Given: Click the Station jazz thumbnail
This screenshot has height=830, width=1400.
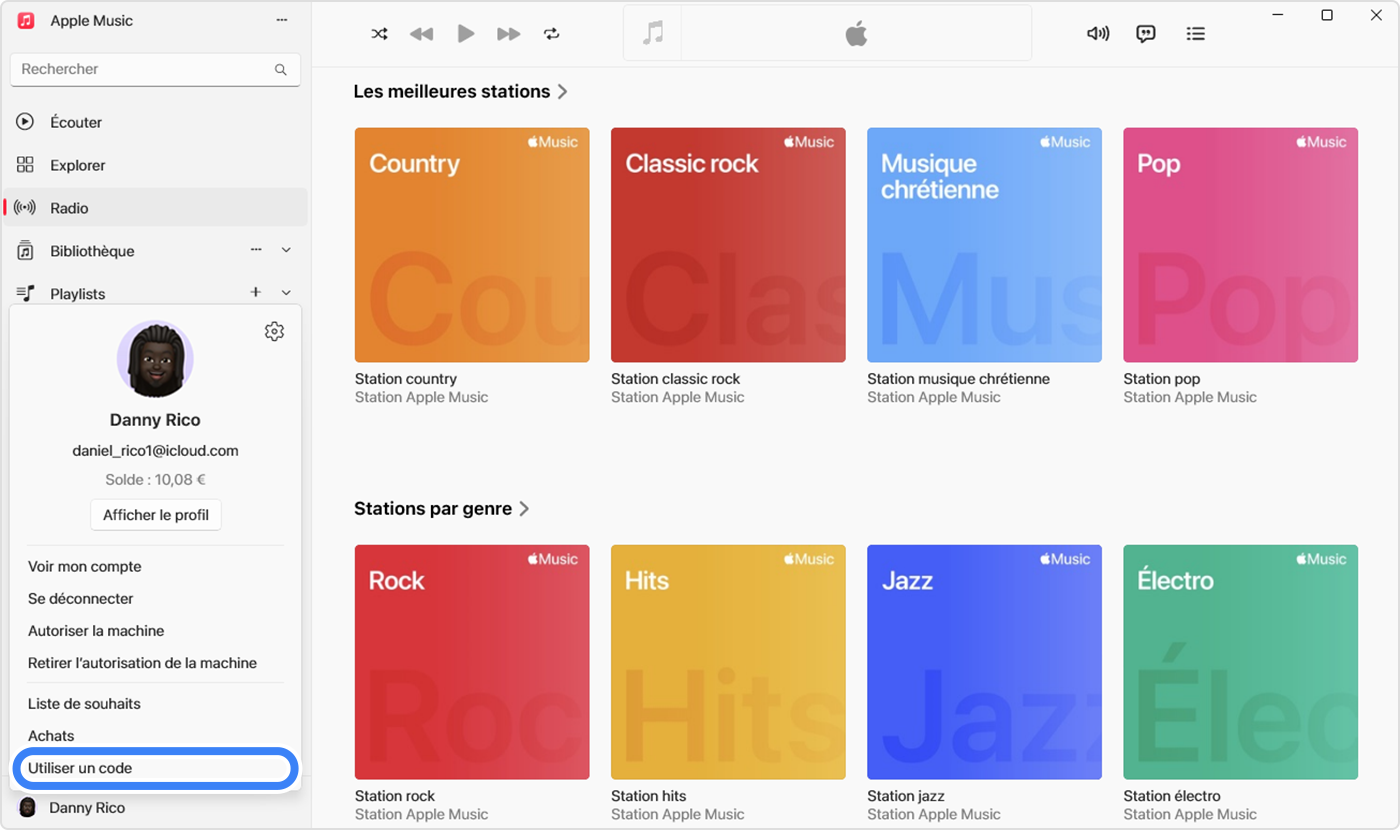Looking at the screenshot, I should pos(984,661).
